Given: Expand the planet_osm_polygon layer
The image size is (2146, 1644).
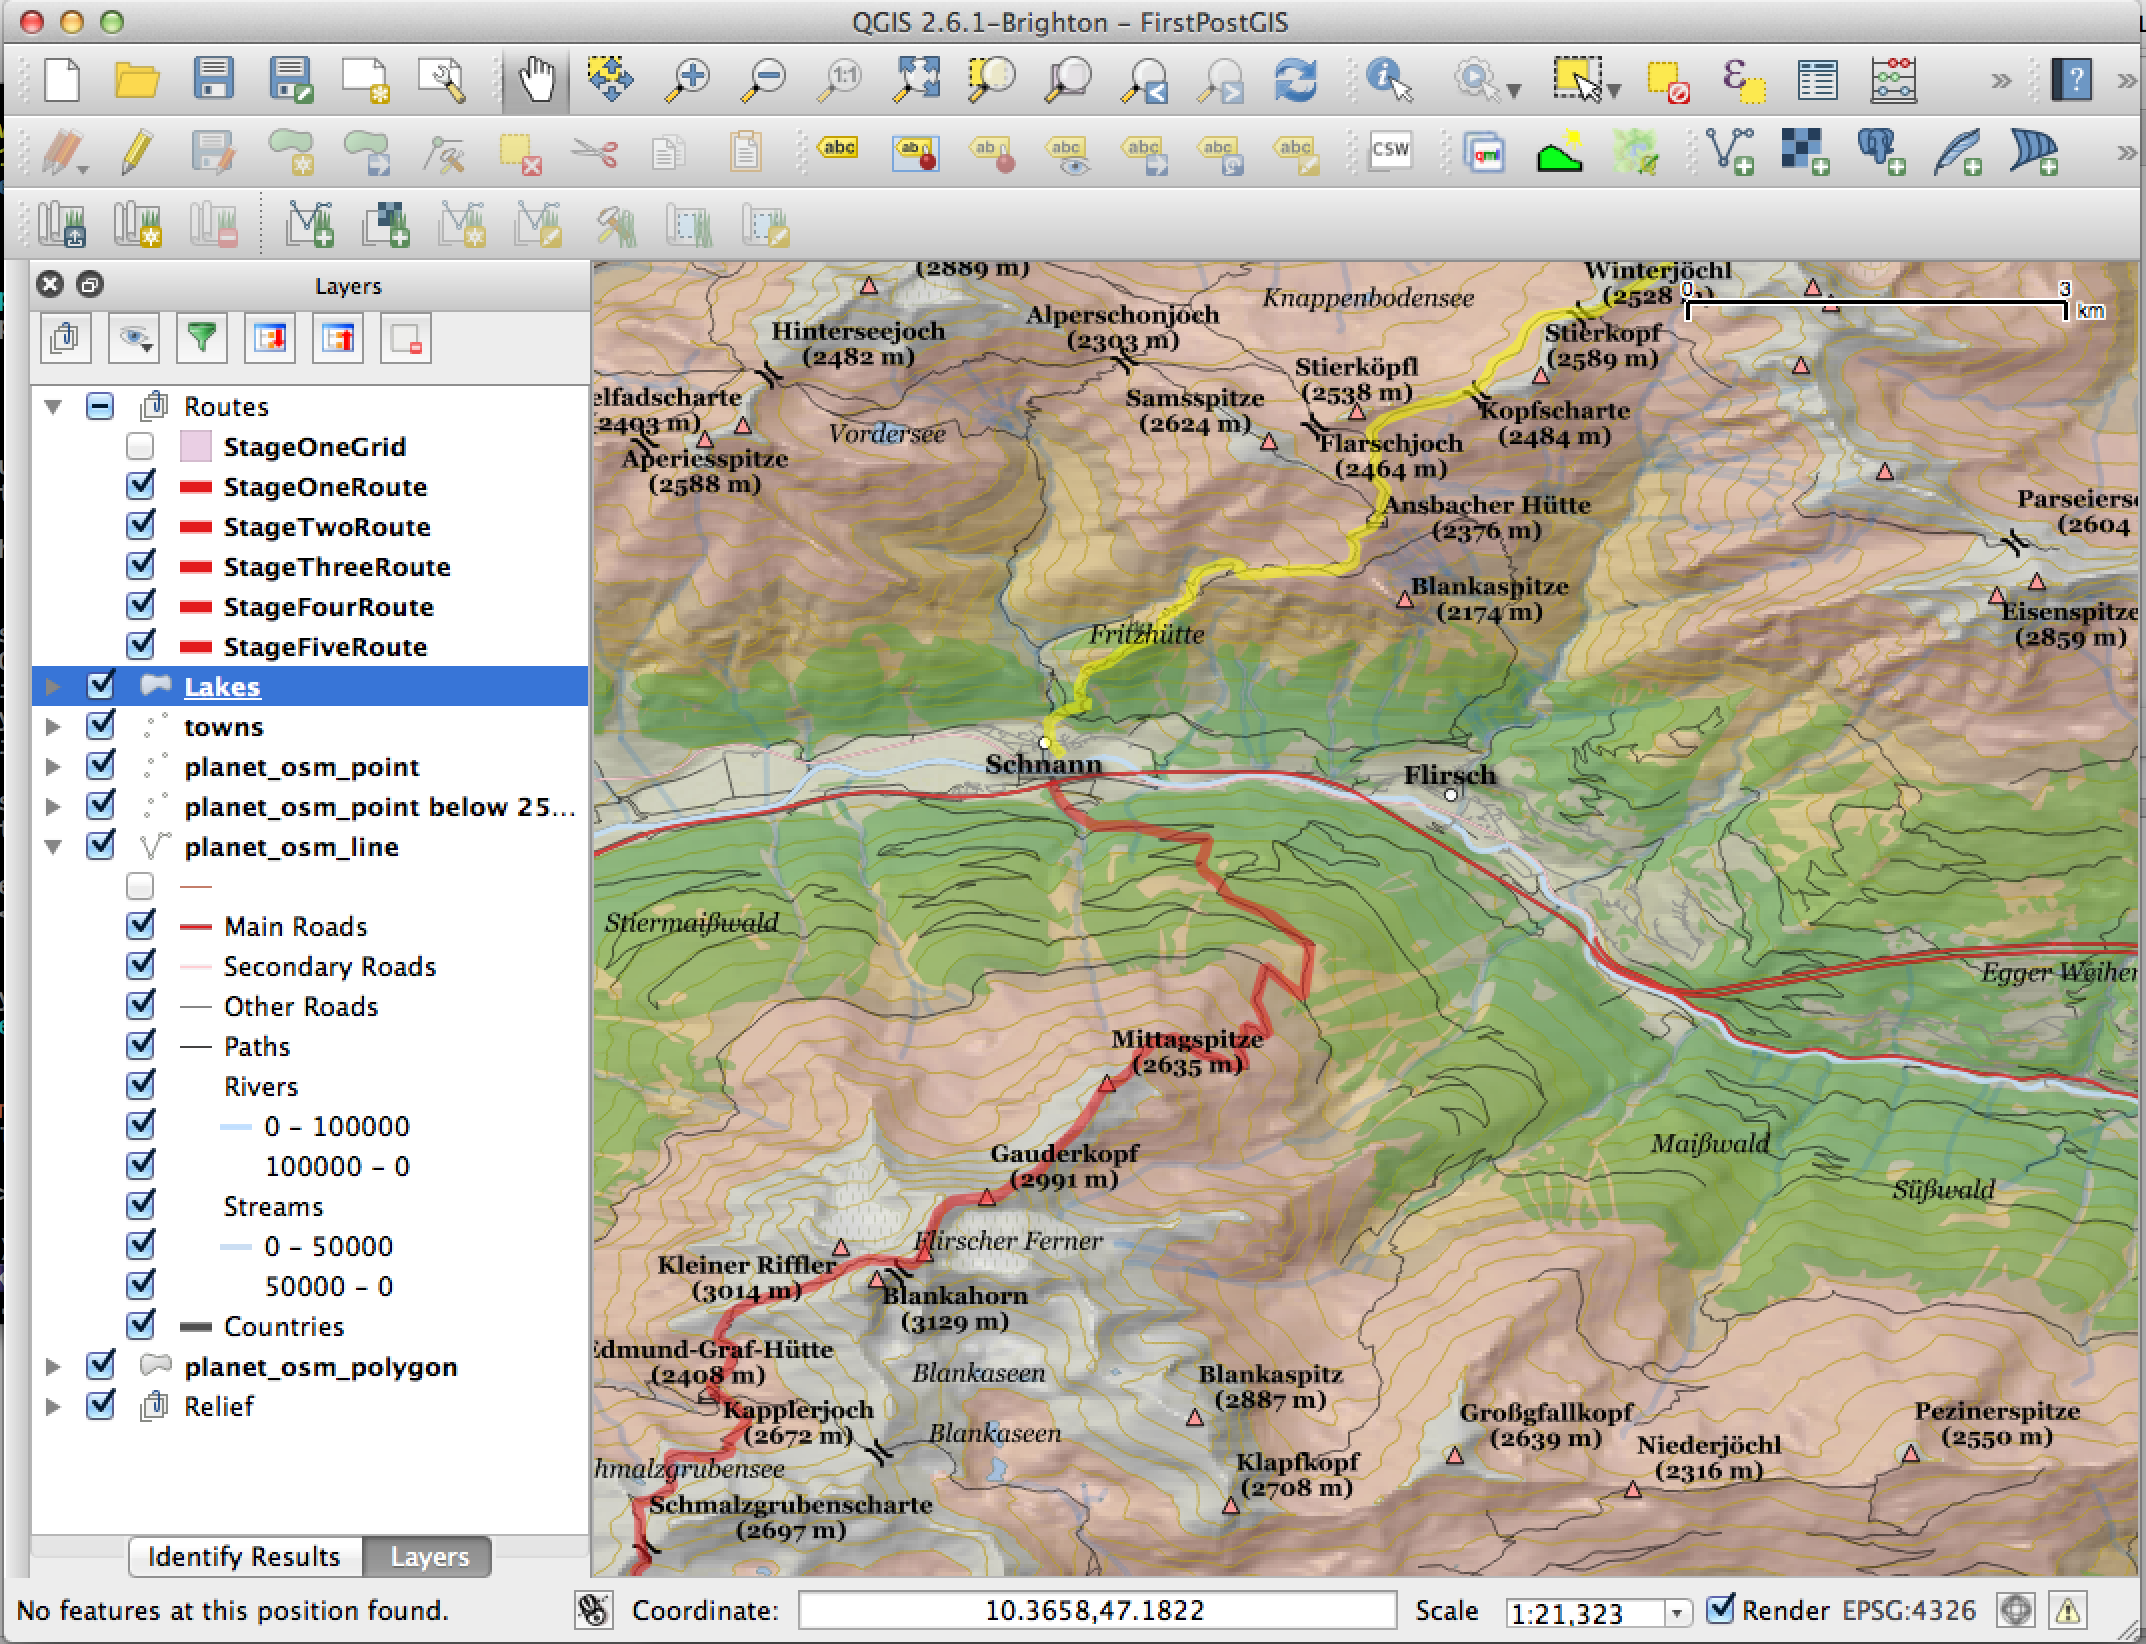Looking at the screenshot, I should point(53,1366).
